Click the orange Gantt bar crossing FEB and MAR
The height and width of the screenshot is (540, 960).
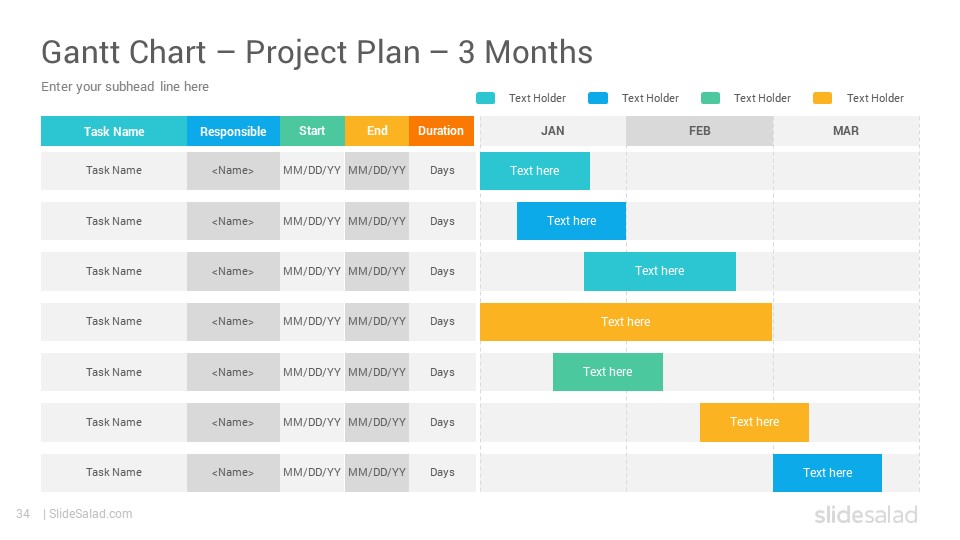pyautogui.click(x=754, y=422)
